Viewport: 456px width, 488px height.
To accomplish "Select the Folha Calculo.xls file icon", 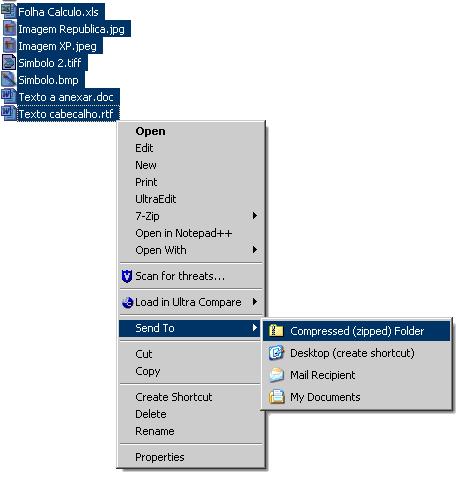I will click(x=8, y=11).
